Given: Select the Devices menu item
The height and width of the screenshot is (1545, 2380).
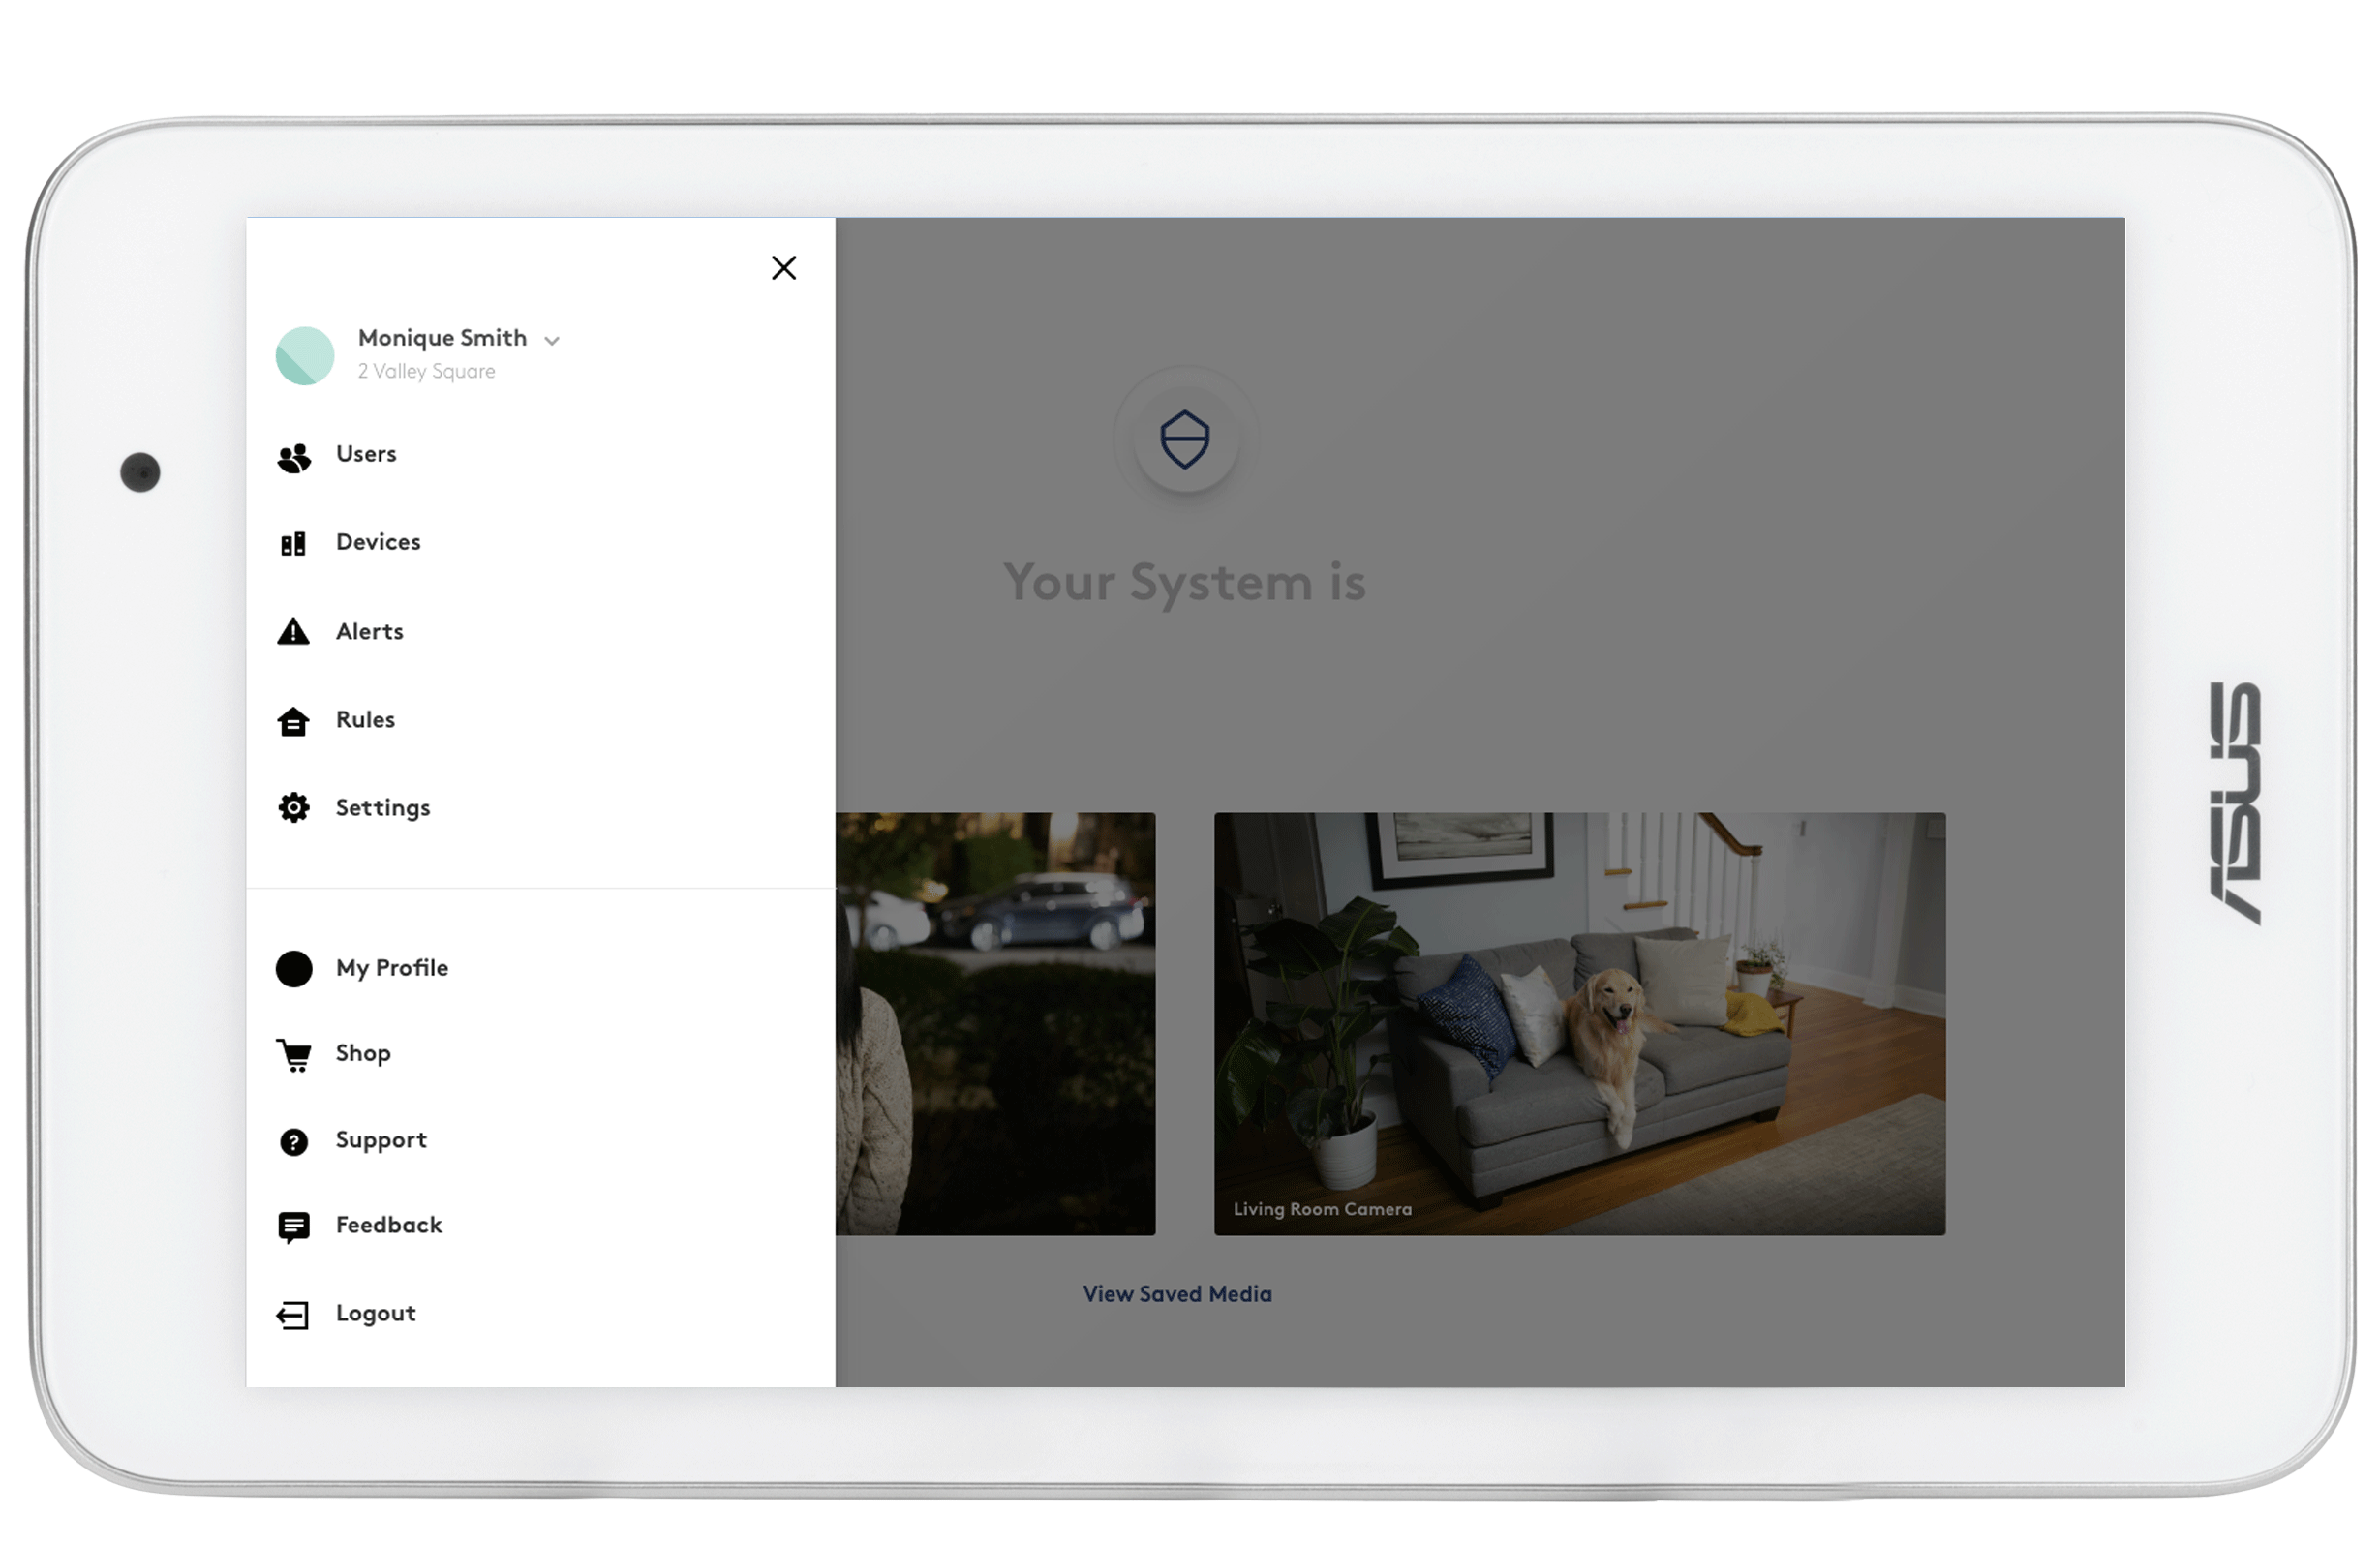Looking at the screenshot, I should pyautogui.click(x=379, y=541).
